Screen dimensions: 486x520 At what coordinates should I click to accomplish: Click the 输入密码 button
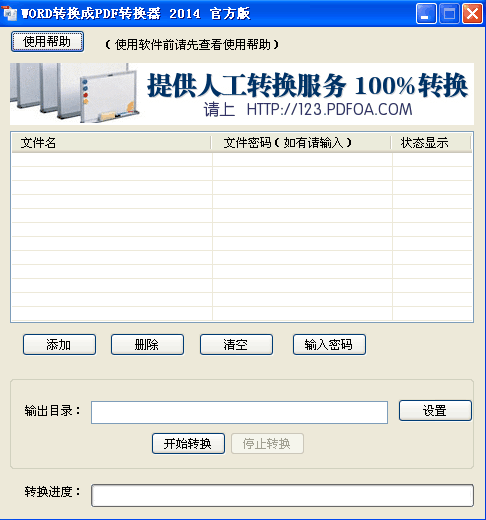(x=329, y=345)
